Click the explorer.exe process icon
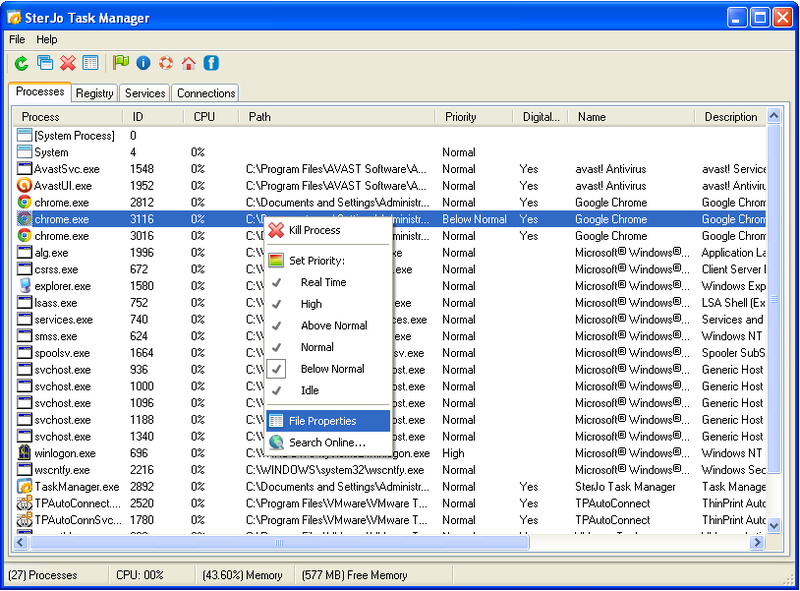Screen dimensions: 800x591 click(x=24, y=286)
